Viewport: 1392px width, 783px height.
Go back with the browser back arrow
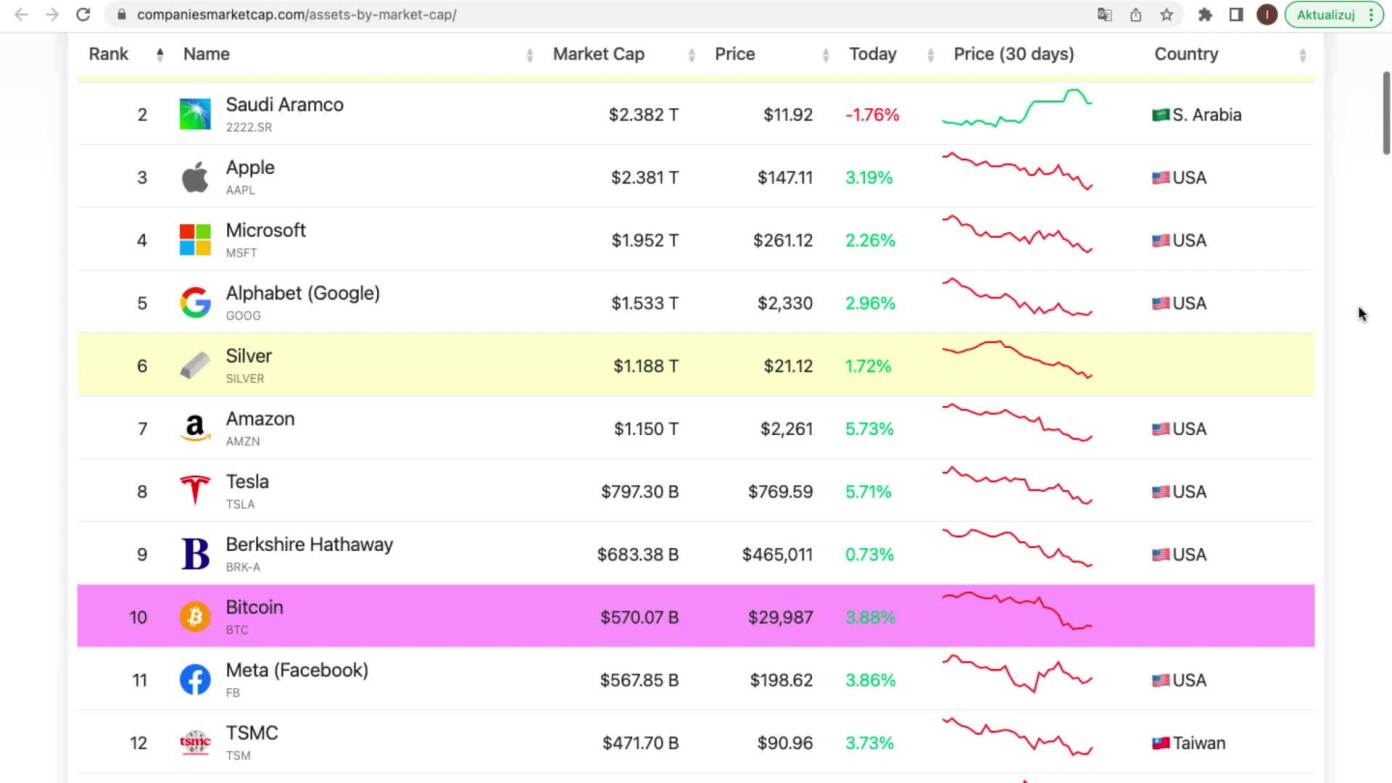(x=21, y=15)
